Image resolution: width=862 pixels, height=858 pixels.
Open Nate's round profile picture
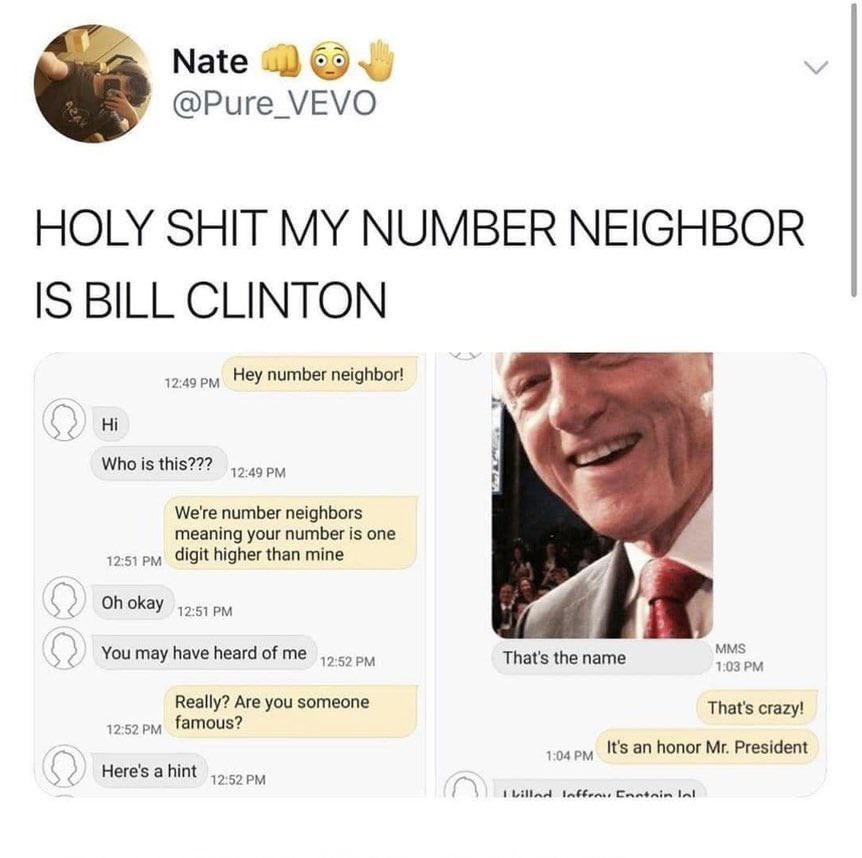click(93, 84)
